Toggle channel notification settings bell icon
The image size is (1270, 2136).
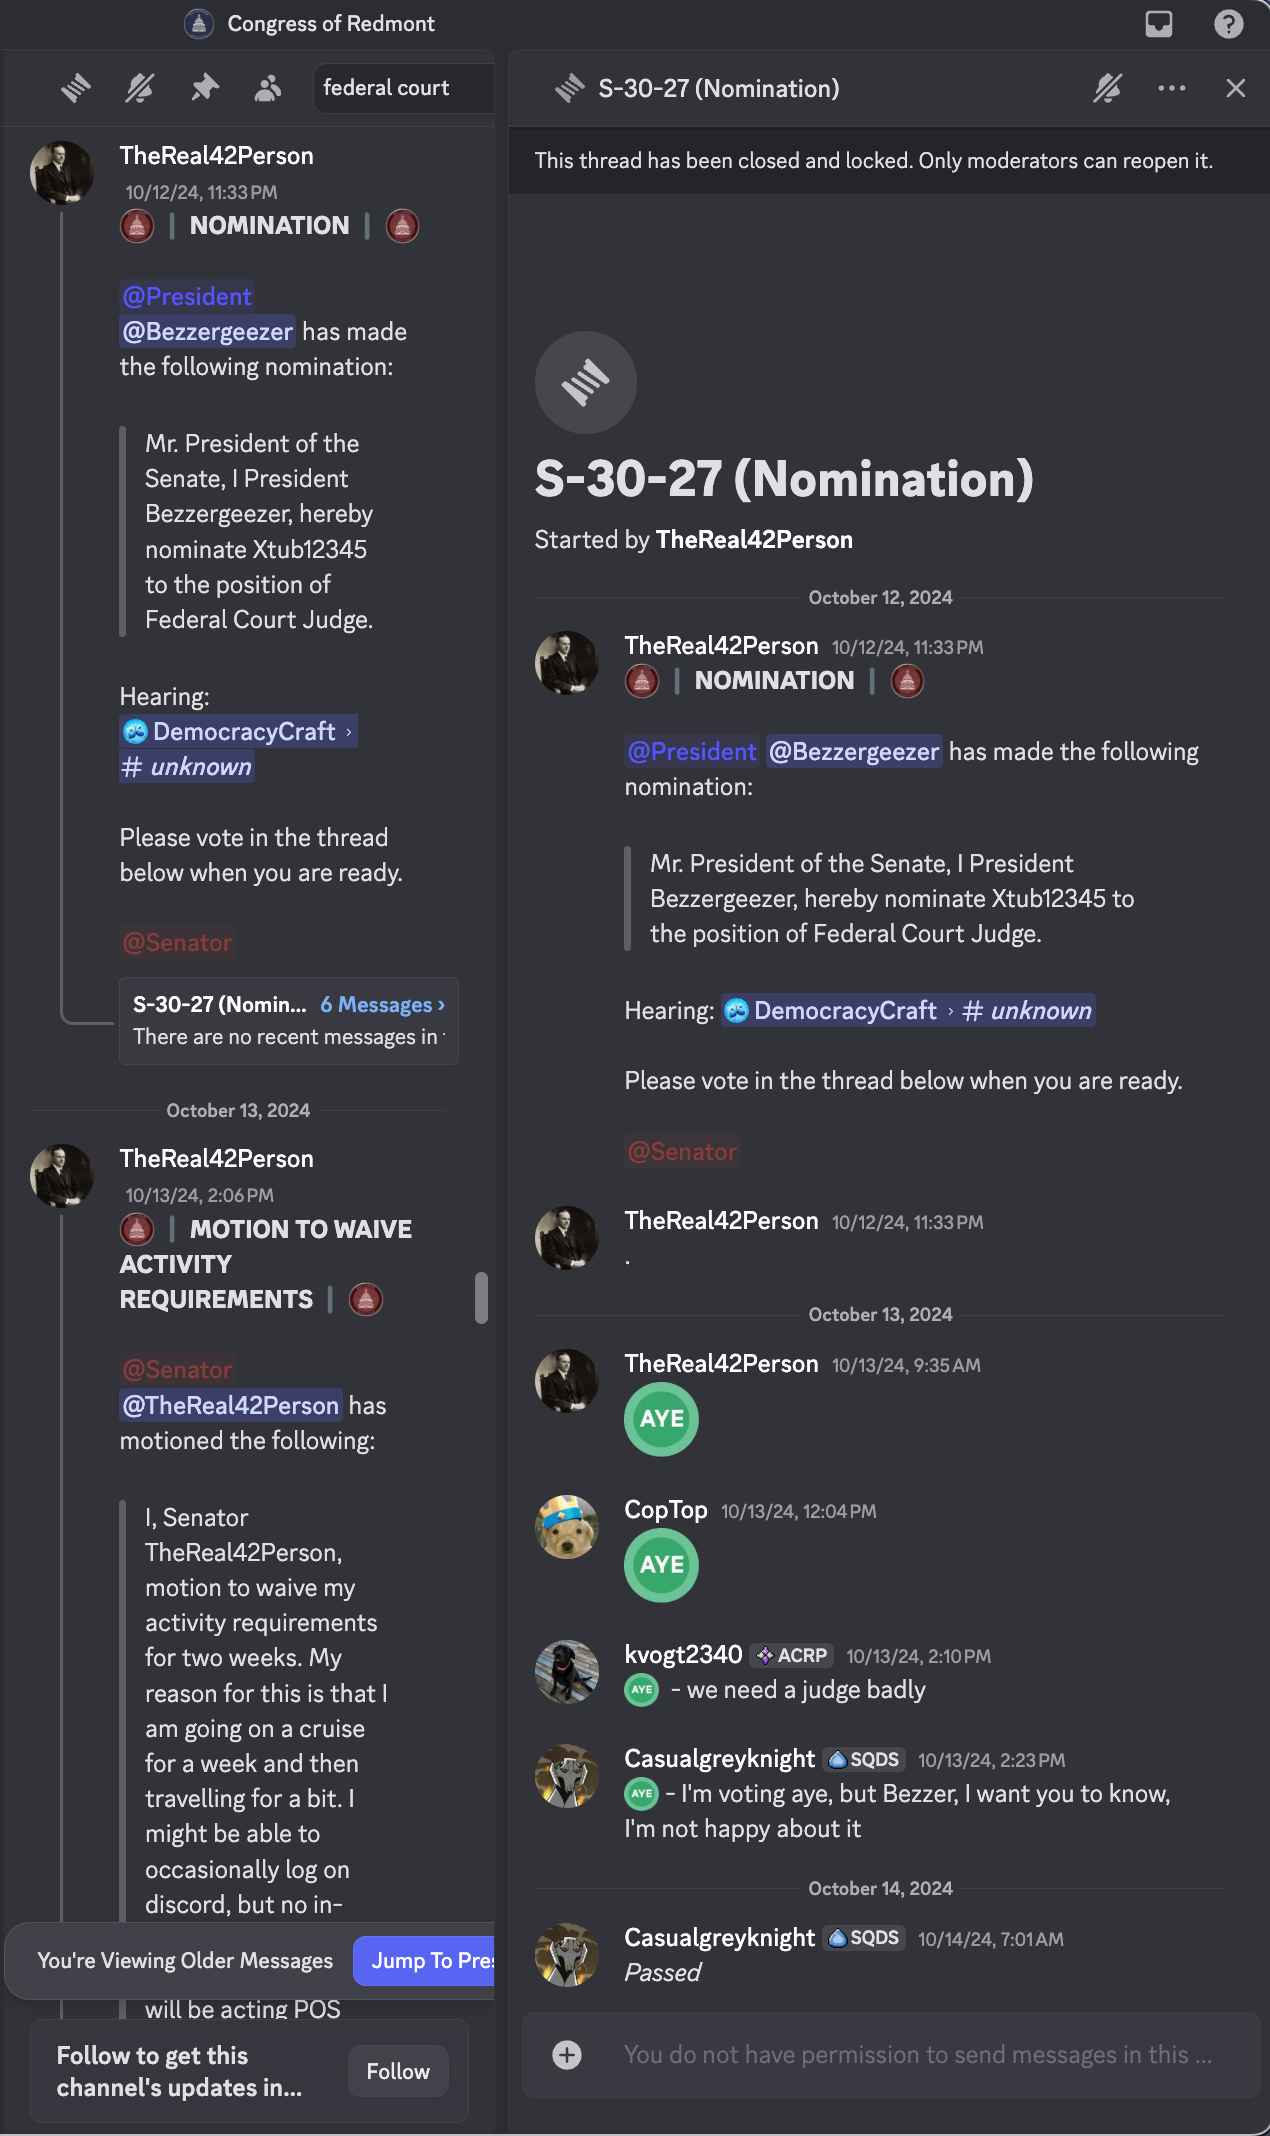(140, 88)
